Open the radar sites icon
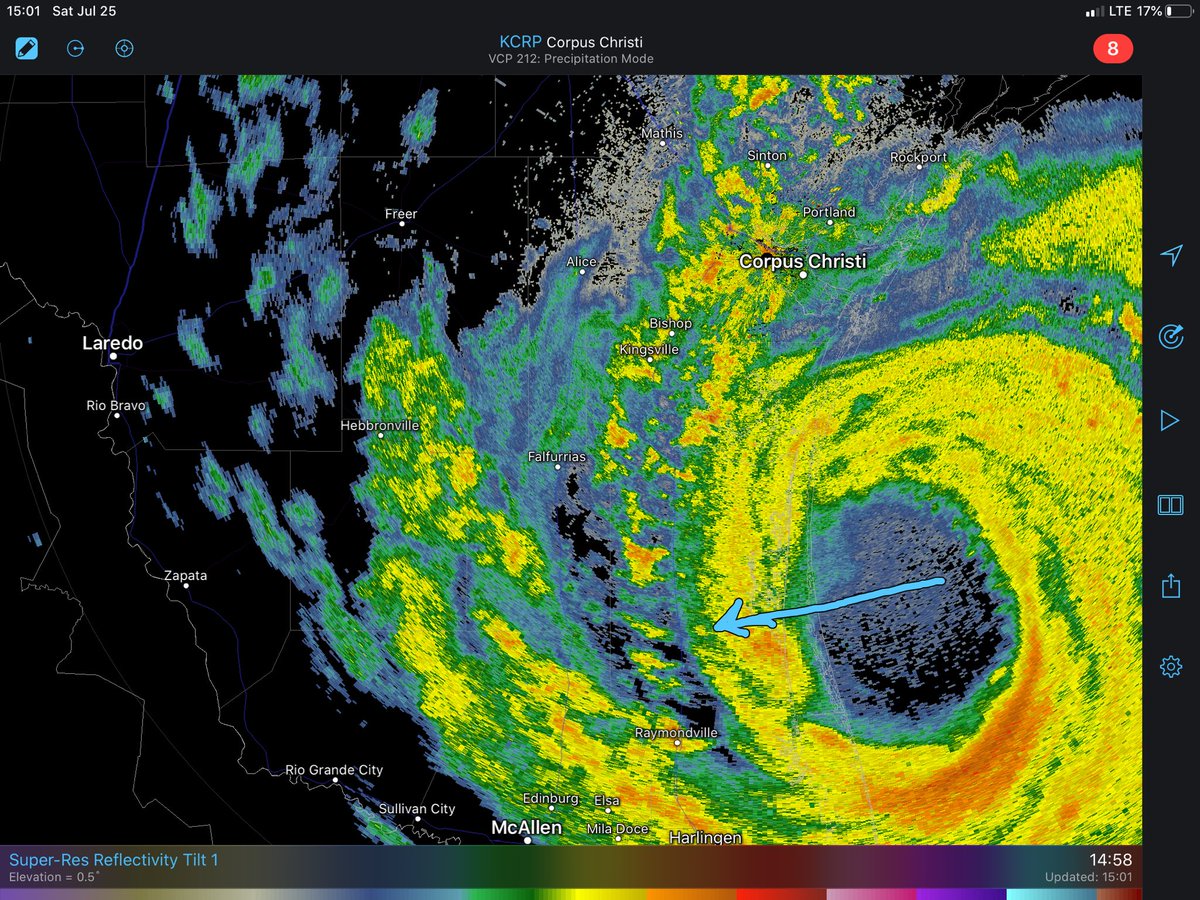The width and height of the screenshot is (1200, 900). pyautogui.click(x=1171, y=337)
